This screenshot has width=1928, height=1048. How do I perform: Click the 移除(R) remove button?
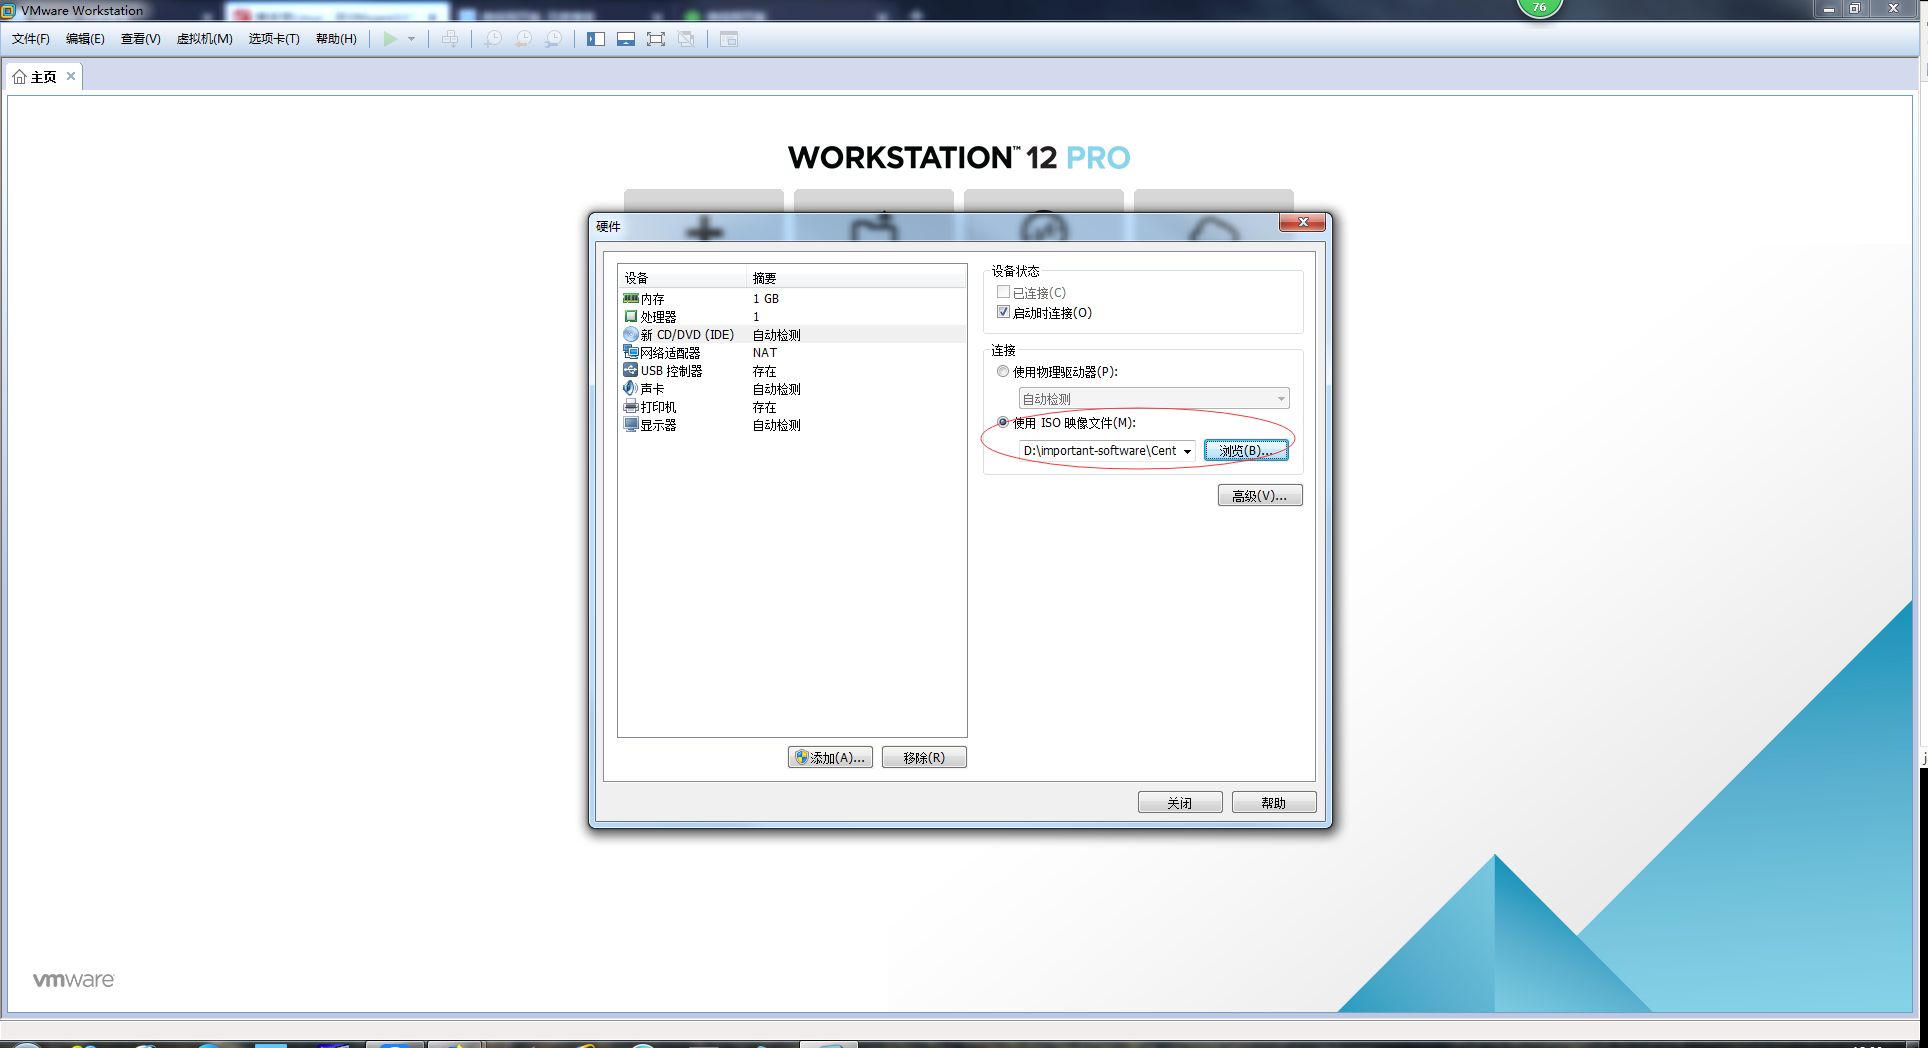tap(924, 758)
